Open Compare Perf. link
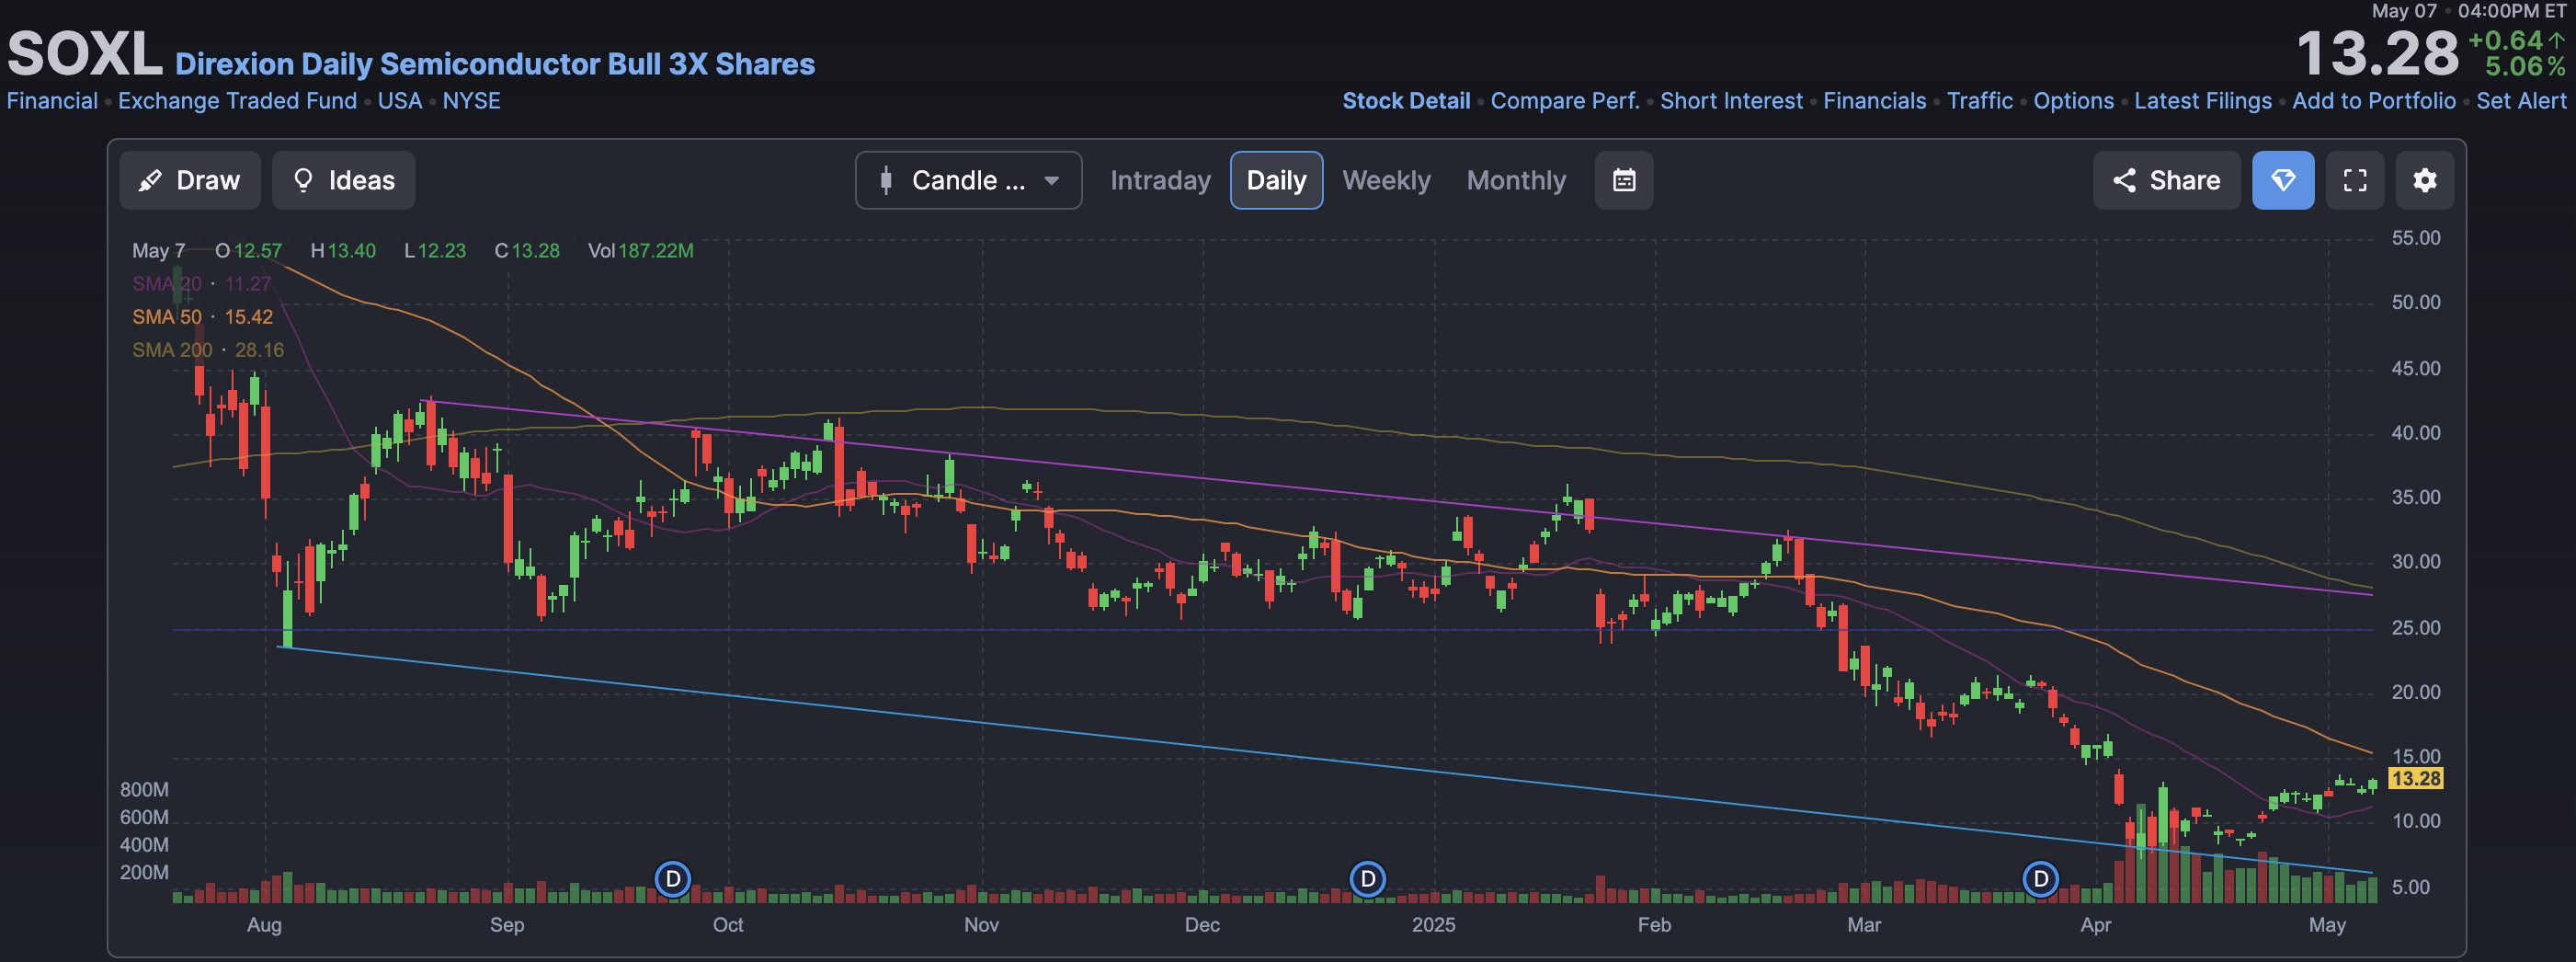Image resolution: width=2576 pixels, height=962 pixels. [x=1565, y=101]
